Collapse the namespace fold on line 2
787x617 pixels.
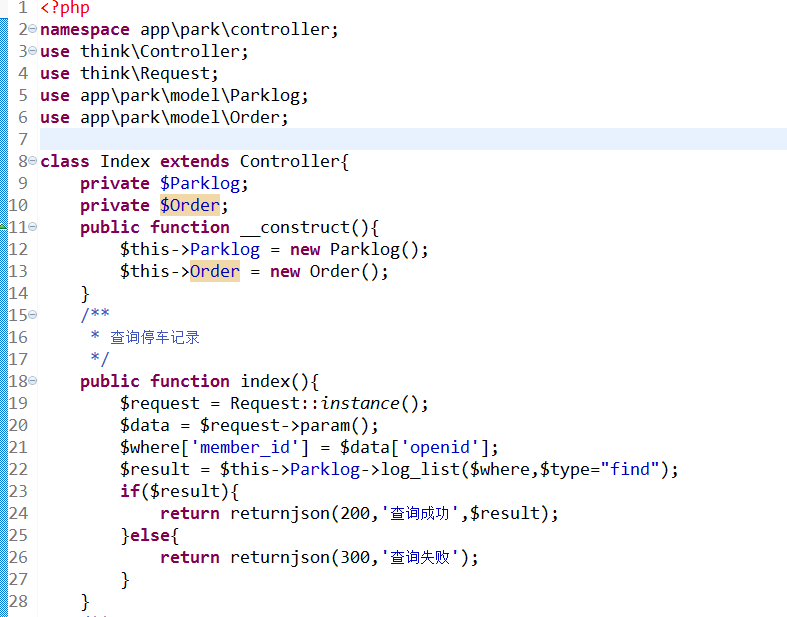pos(33,30)
